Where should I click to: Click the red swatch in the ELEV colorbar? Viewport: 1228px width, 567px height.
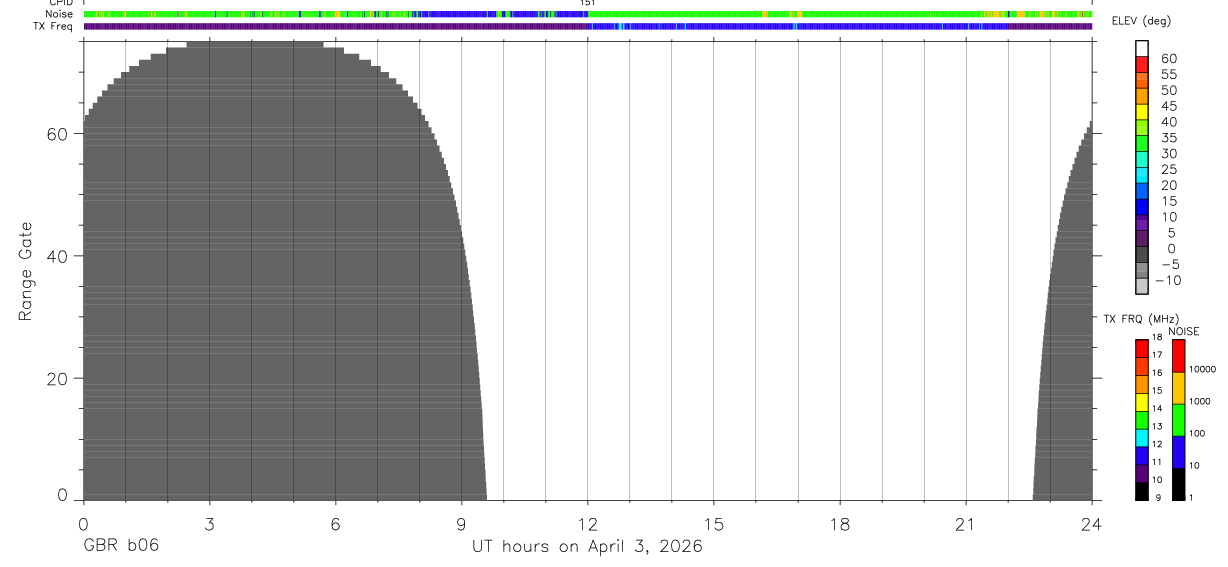click(x=1142, y=64)
